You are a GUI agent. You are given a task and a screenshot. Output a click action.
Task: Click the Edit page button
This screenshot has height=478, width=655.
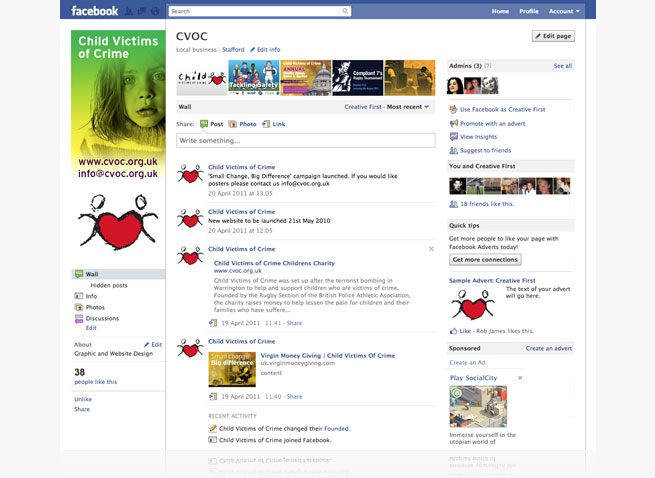pos(553,36)
